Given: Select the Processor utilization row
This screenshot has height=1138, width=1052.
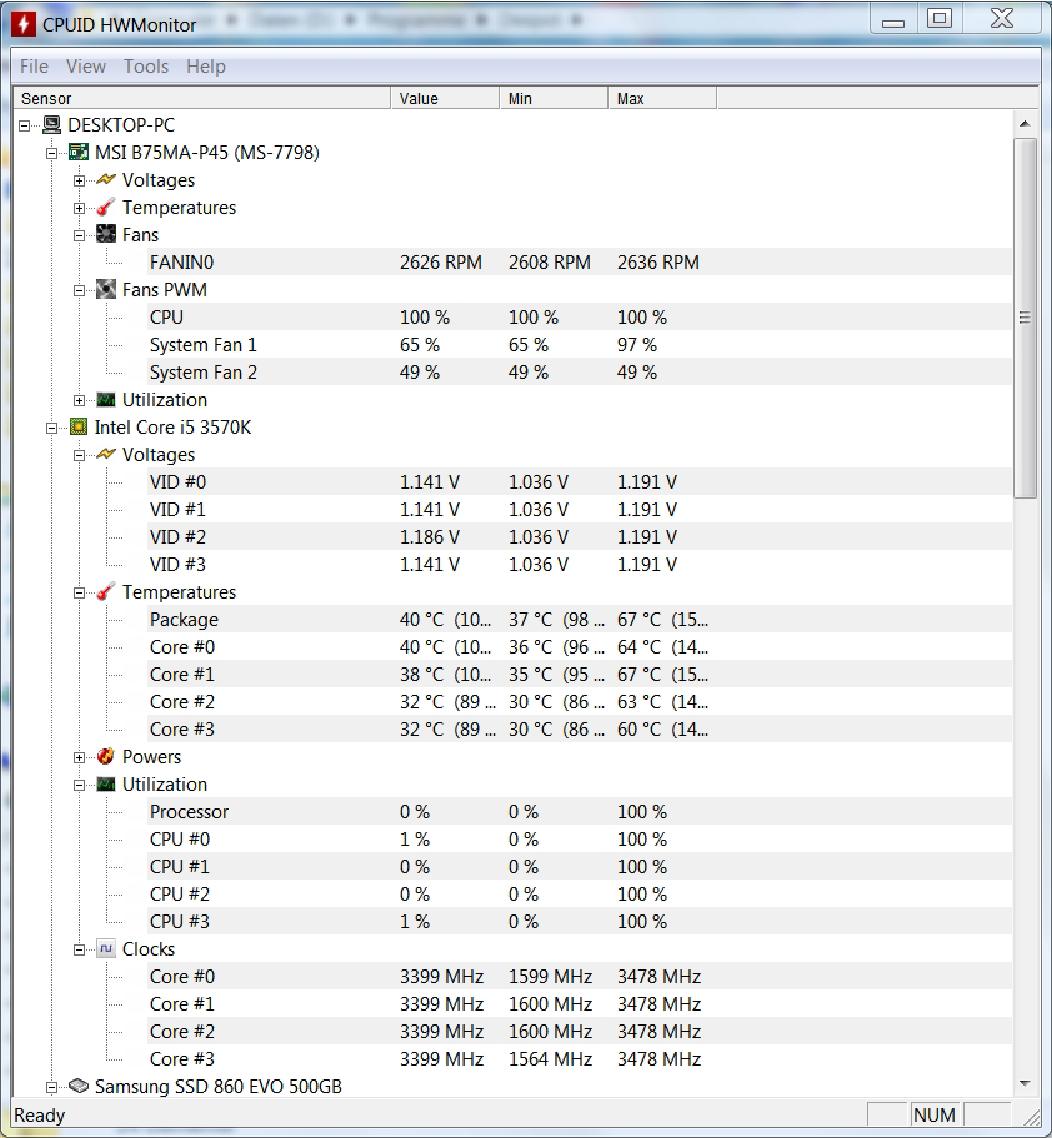Looking at the screenshot, I should (579, 811).
